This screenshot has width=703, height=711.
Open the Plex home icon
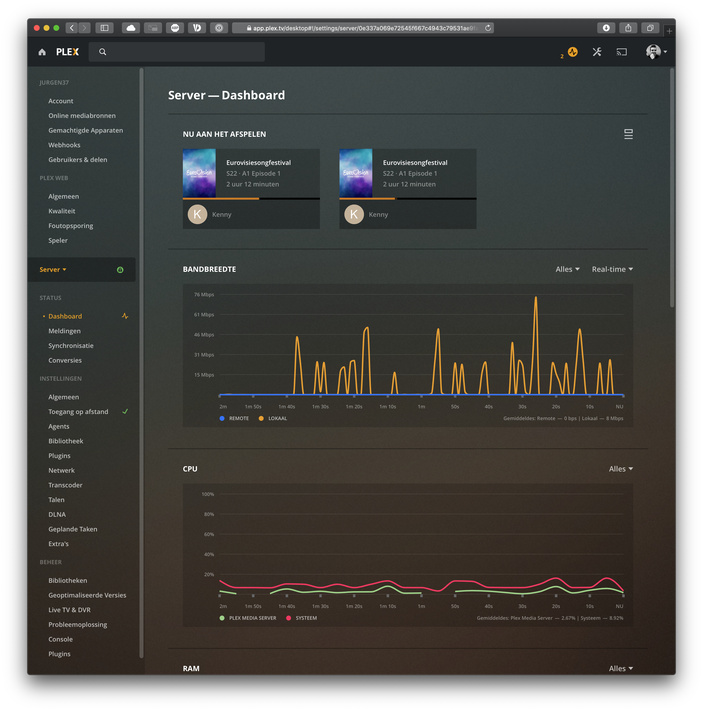[42, 52]
